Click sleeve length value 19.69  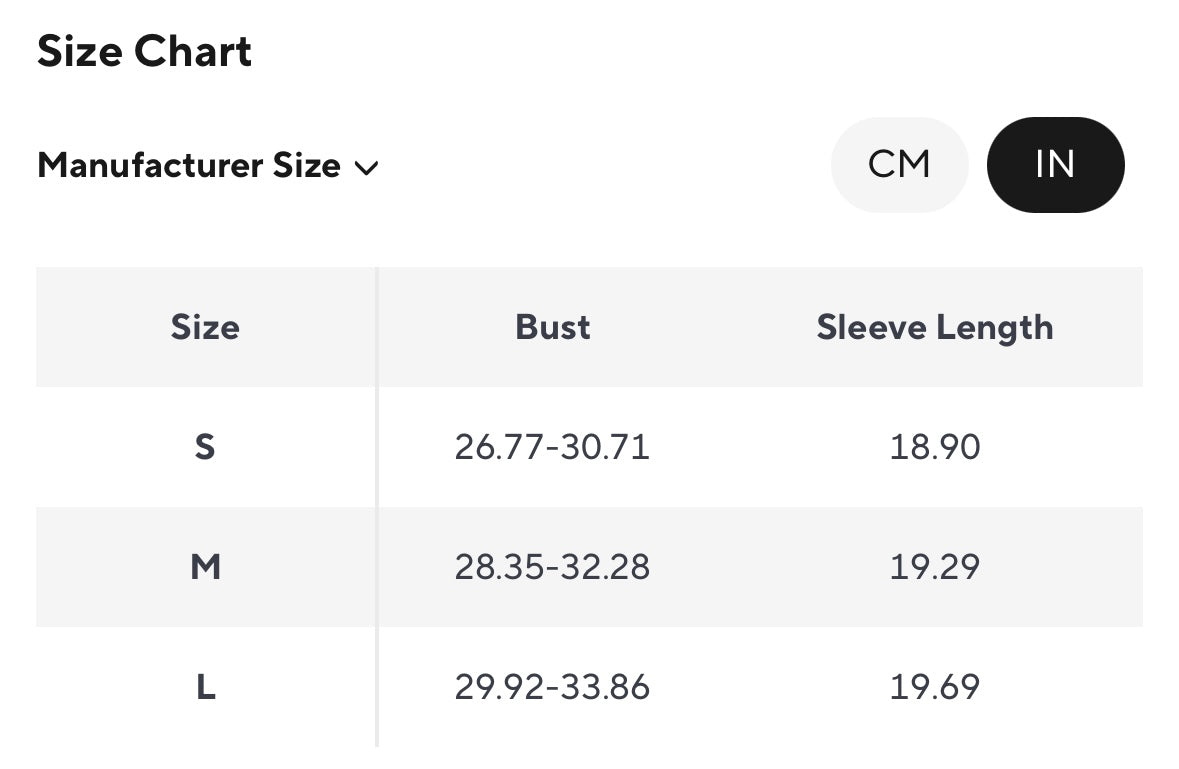pyautogui.click(x=934, y=687)
